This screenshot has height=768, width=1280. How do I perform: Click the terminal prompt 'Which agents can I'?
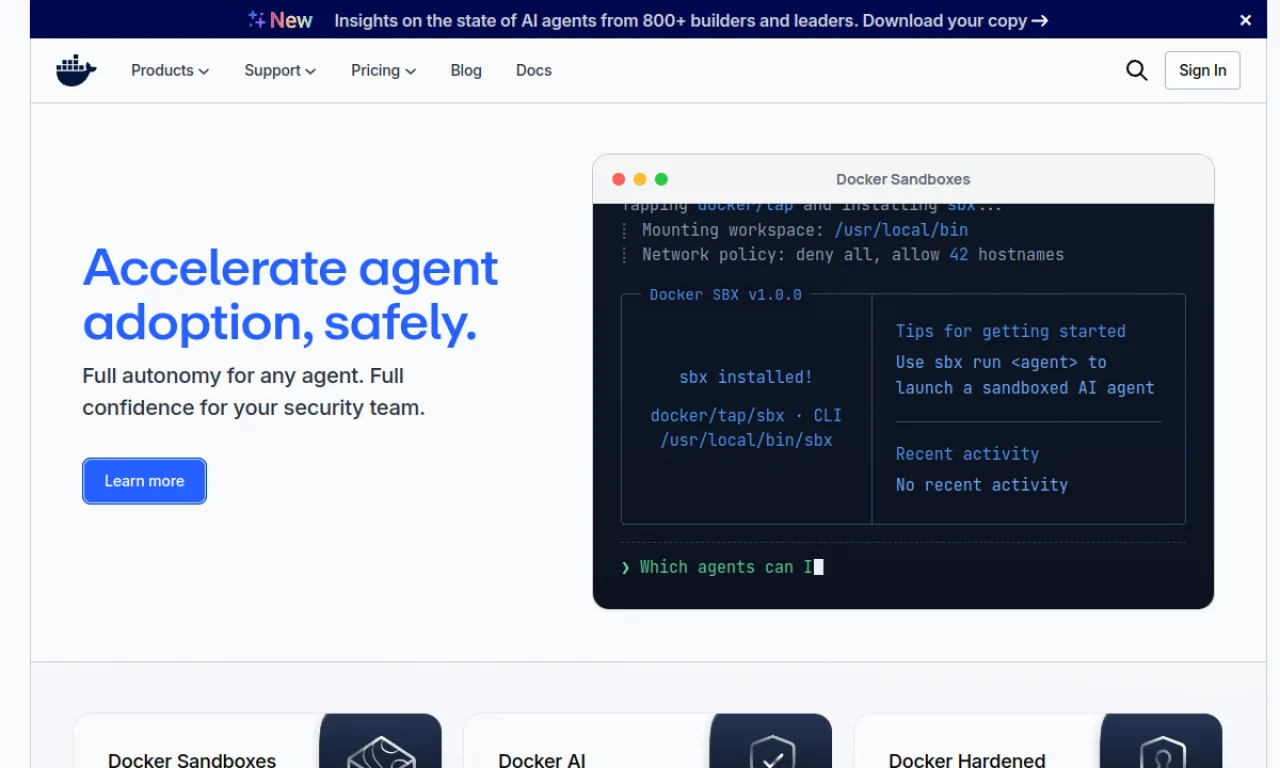(x=727, y=567)
